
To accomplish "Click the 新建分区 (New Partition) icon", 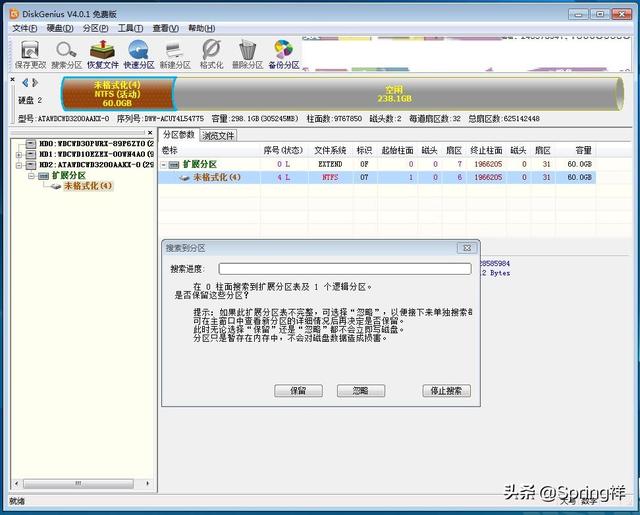I will tap(176, 54).
